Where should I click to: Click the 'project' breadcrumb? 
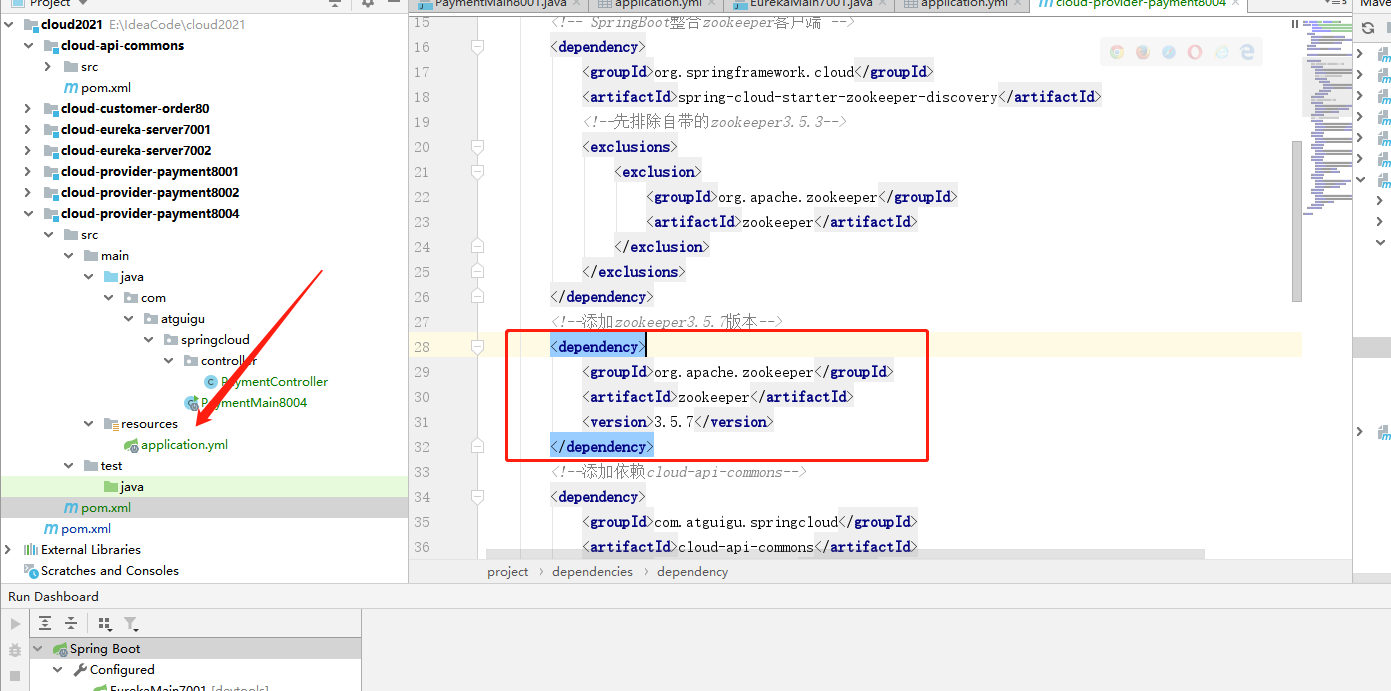(508, 572)
